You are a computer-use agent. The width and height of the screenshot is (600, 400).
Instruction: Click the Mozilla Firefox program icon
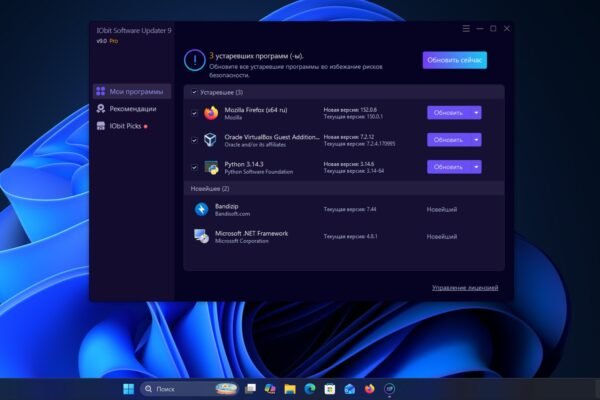[211, 113]
